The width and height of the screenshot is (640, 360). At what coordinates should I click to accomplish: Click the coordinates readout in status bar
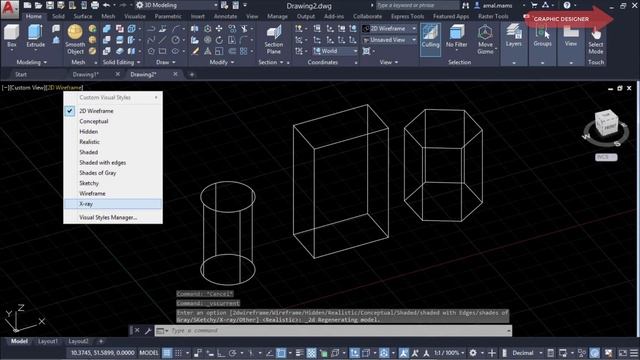102,353
